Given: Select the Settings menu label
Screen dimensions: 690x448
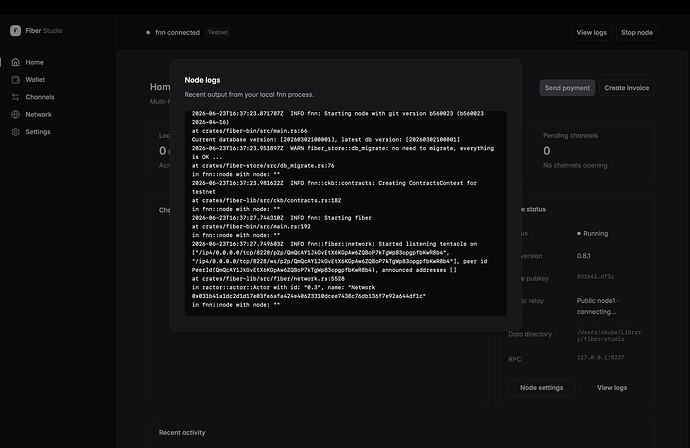Looking at the screenshot, I should click(x=38, y=132).
